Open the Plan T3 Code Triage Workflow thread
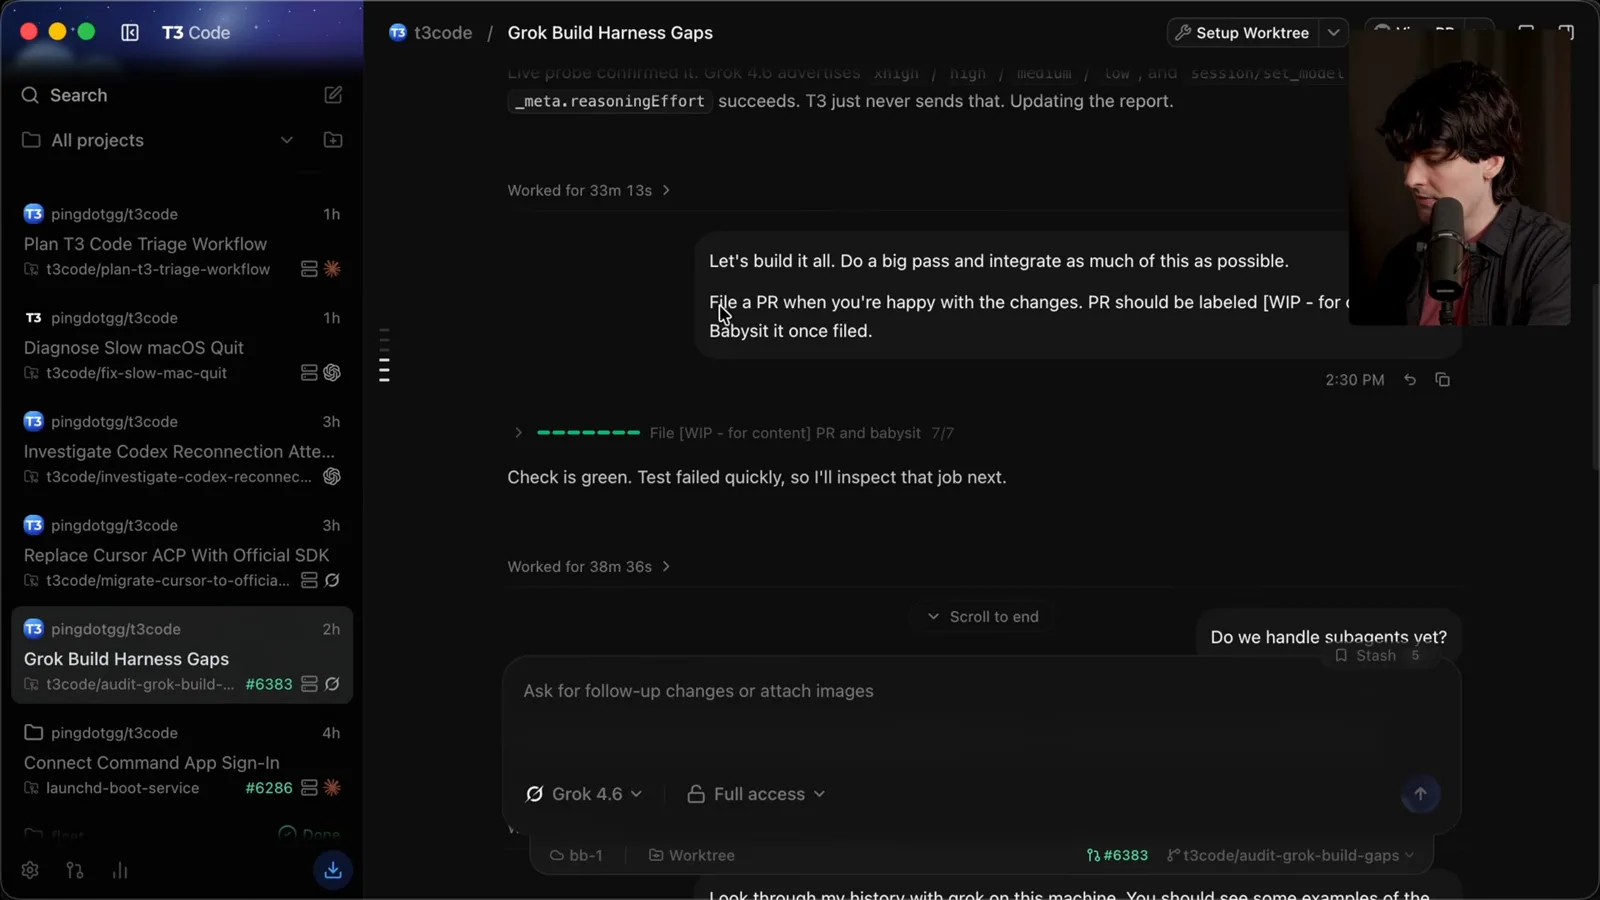 click(x=182, y=243)
